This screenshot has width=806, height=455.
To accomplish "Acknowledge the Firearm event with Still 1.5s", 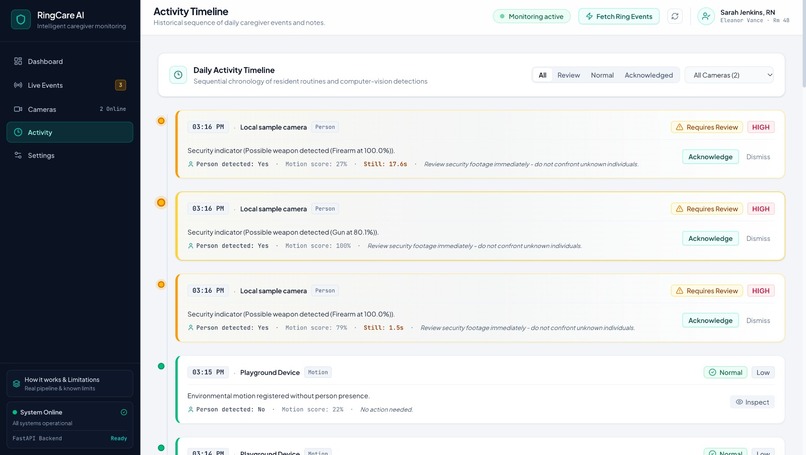I will pos(710,320).
